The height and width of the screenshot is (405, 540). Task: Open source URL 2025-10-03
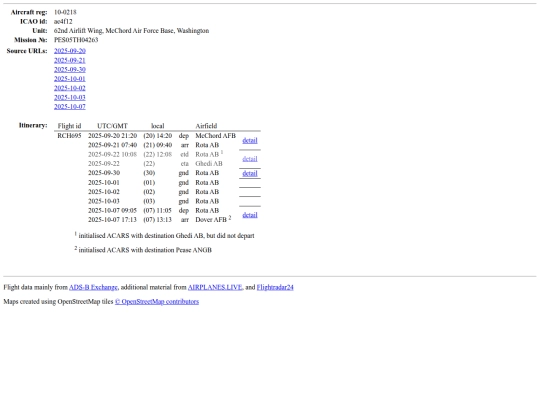tap(70, 97)
